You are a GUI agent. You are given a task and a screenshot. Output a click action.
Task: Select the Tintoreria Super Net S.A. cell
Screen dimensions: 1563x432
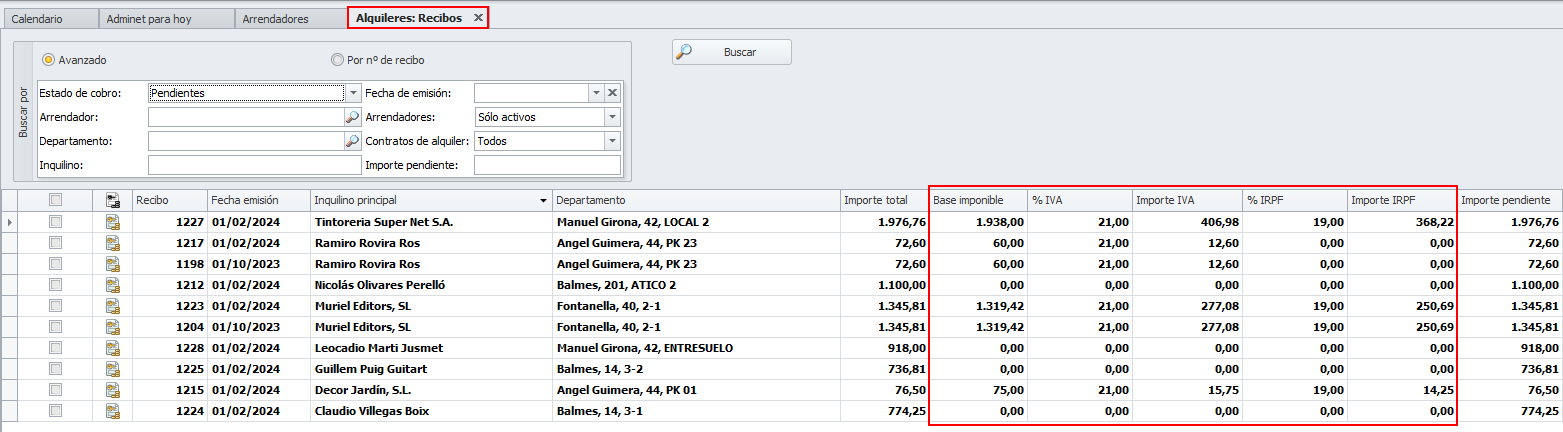point(431,222)
